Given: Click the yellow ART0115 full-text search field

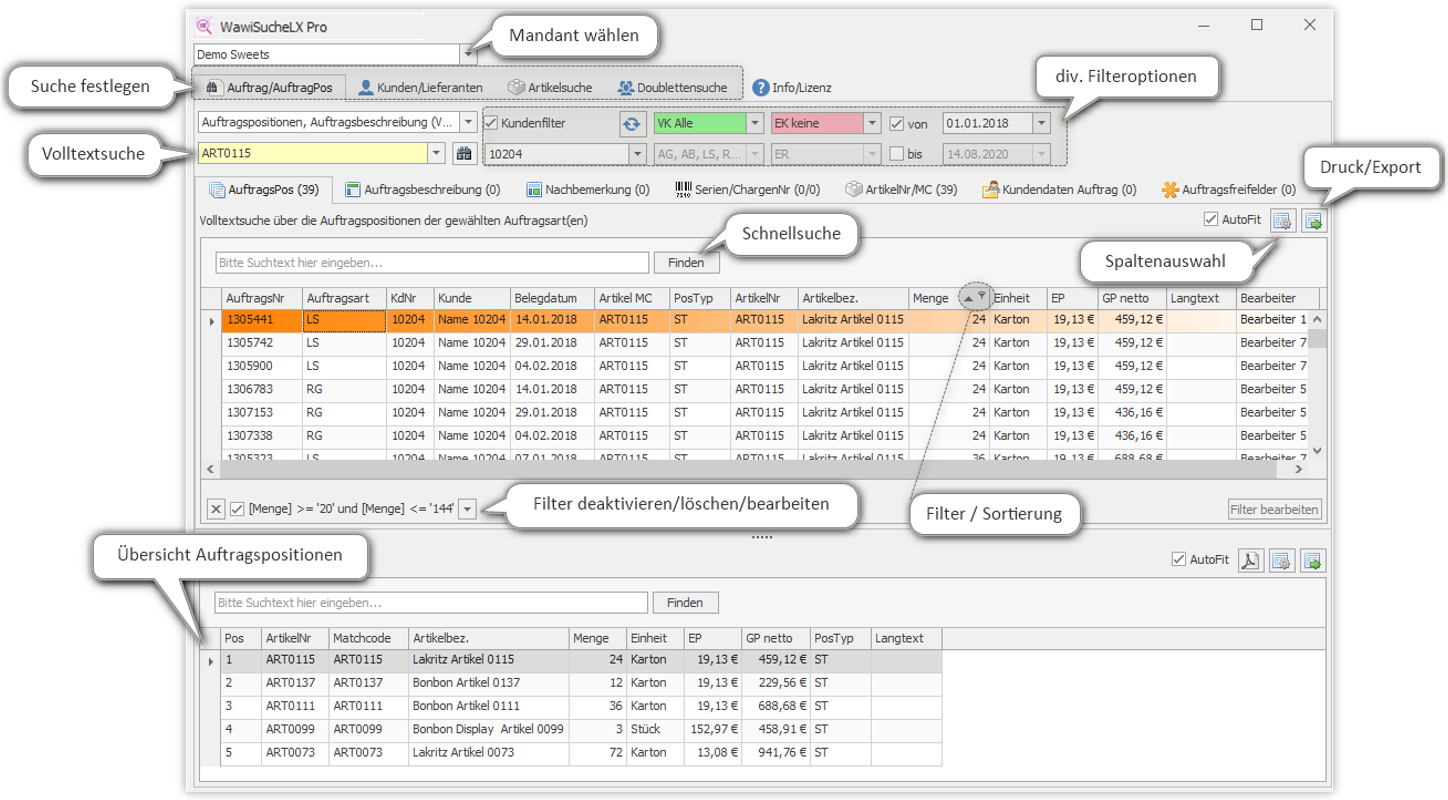Looking at the screenshot, I should pyautogui.click(x=313, y=153).
